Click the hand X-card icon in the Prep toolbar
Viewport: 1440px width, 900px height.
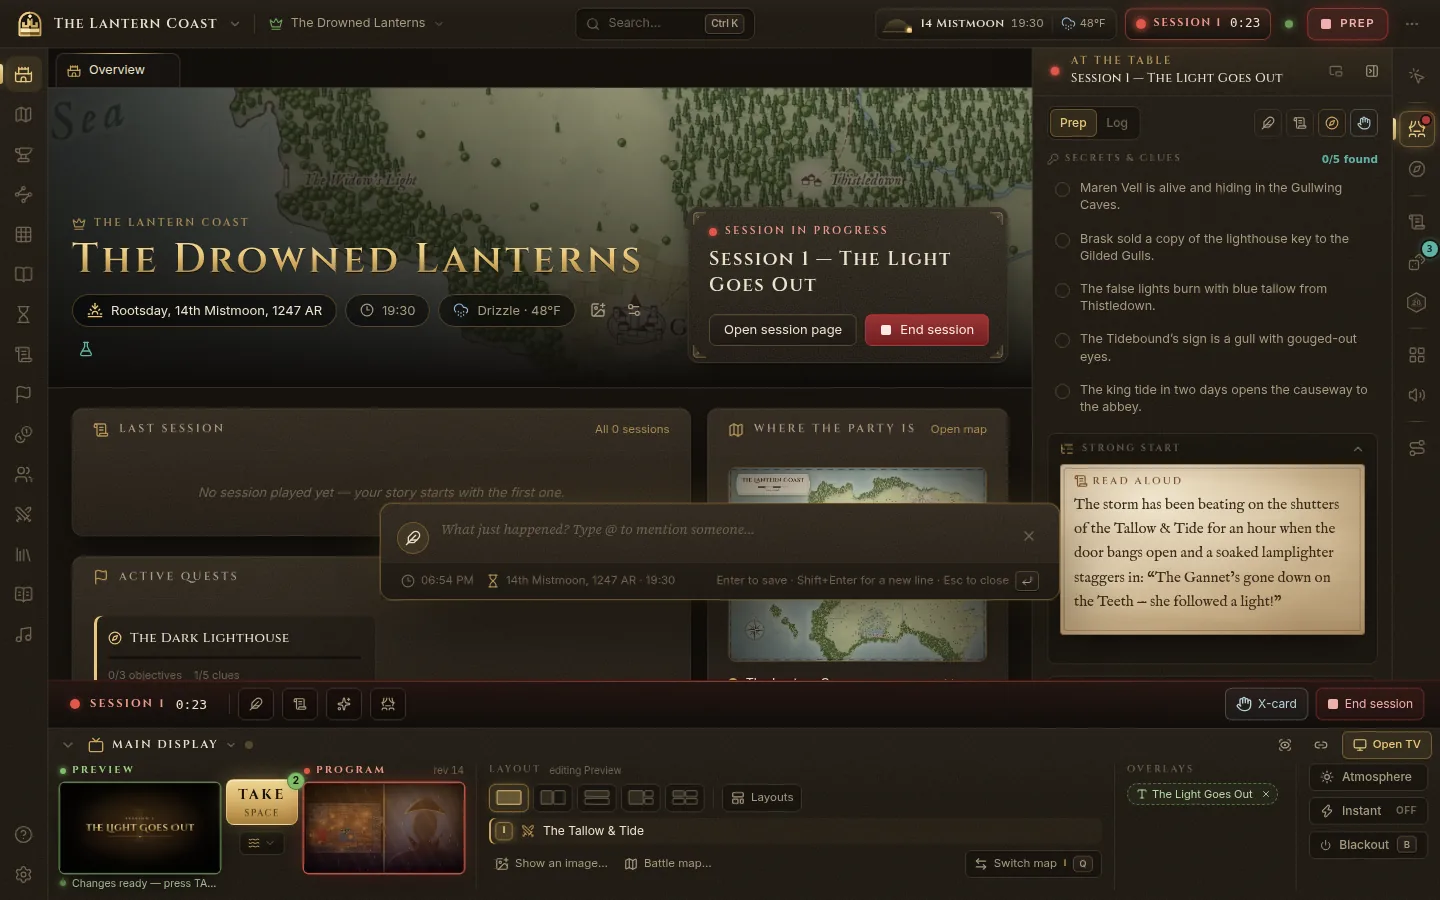click(1364, 123)
